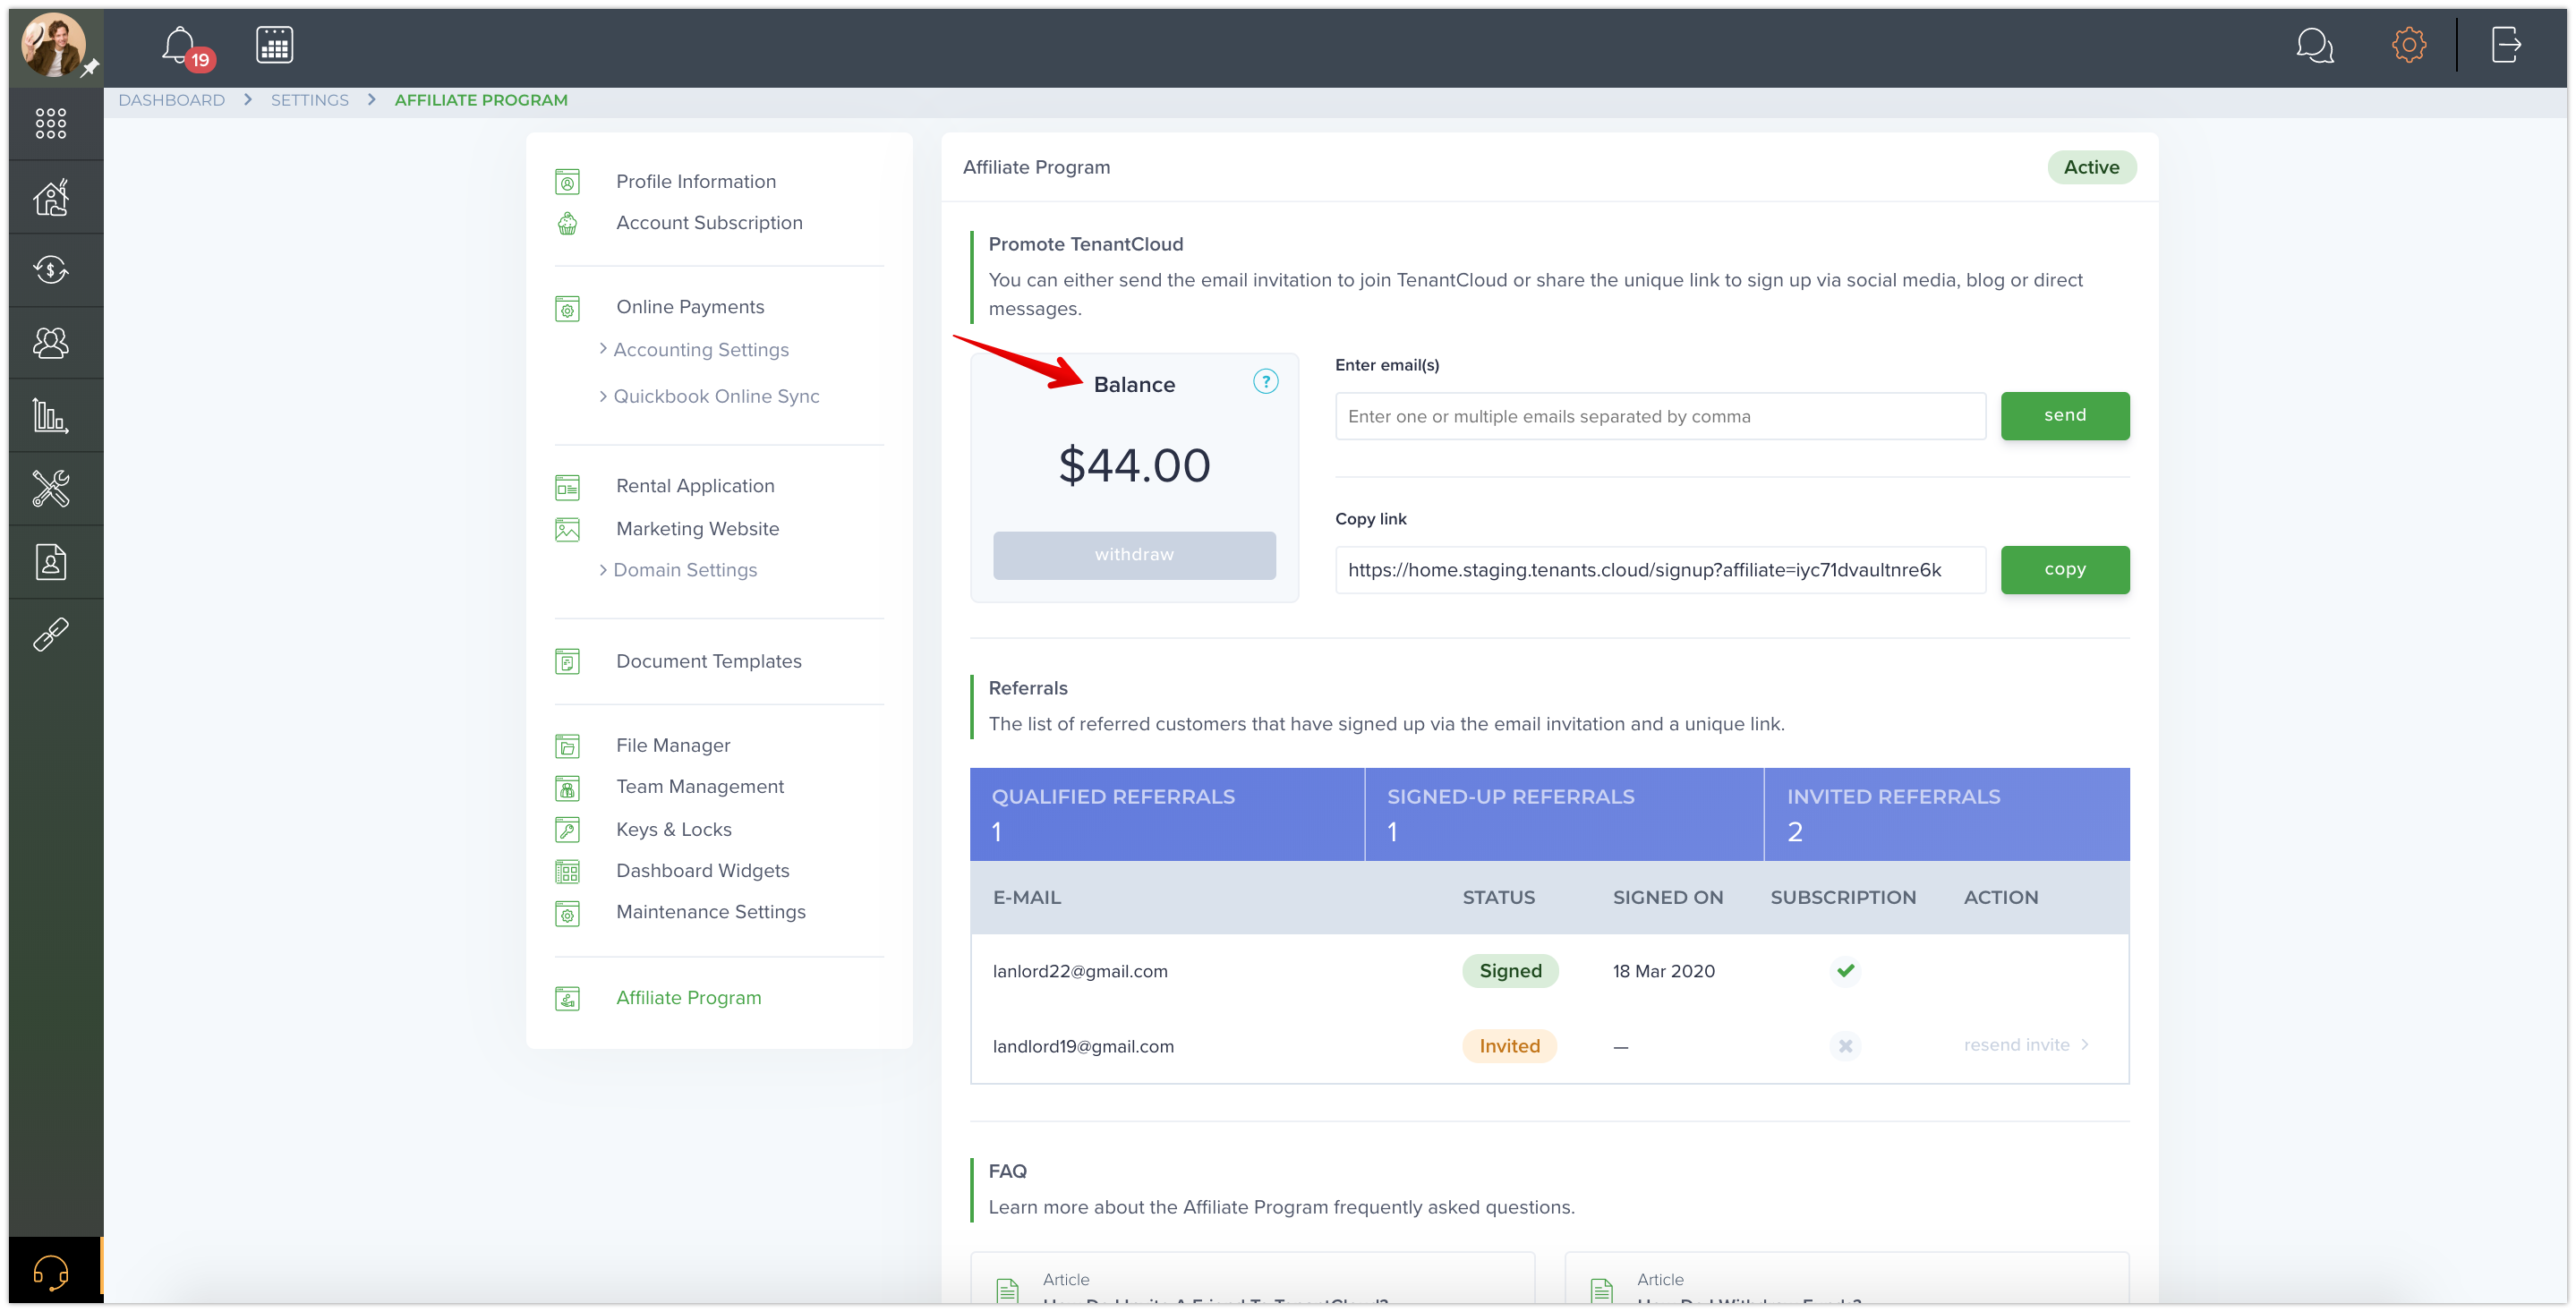The height and width of the screenshot is (1312, 2576).
Task: Click the Invited status for landlord19@gmail.com
Action: coord(1508,1045)
